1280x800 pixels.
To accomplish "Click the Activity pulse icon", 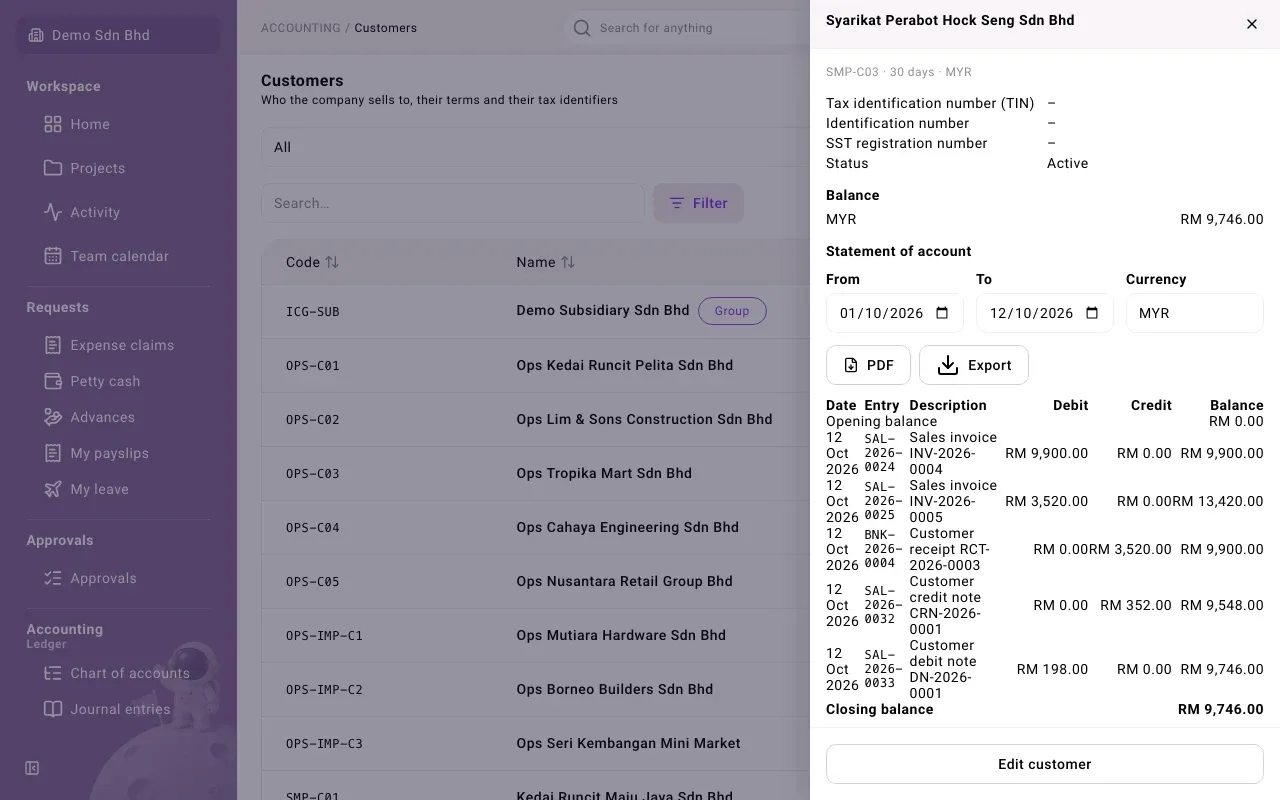I will pyautogui.click(x=53, y=212).
